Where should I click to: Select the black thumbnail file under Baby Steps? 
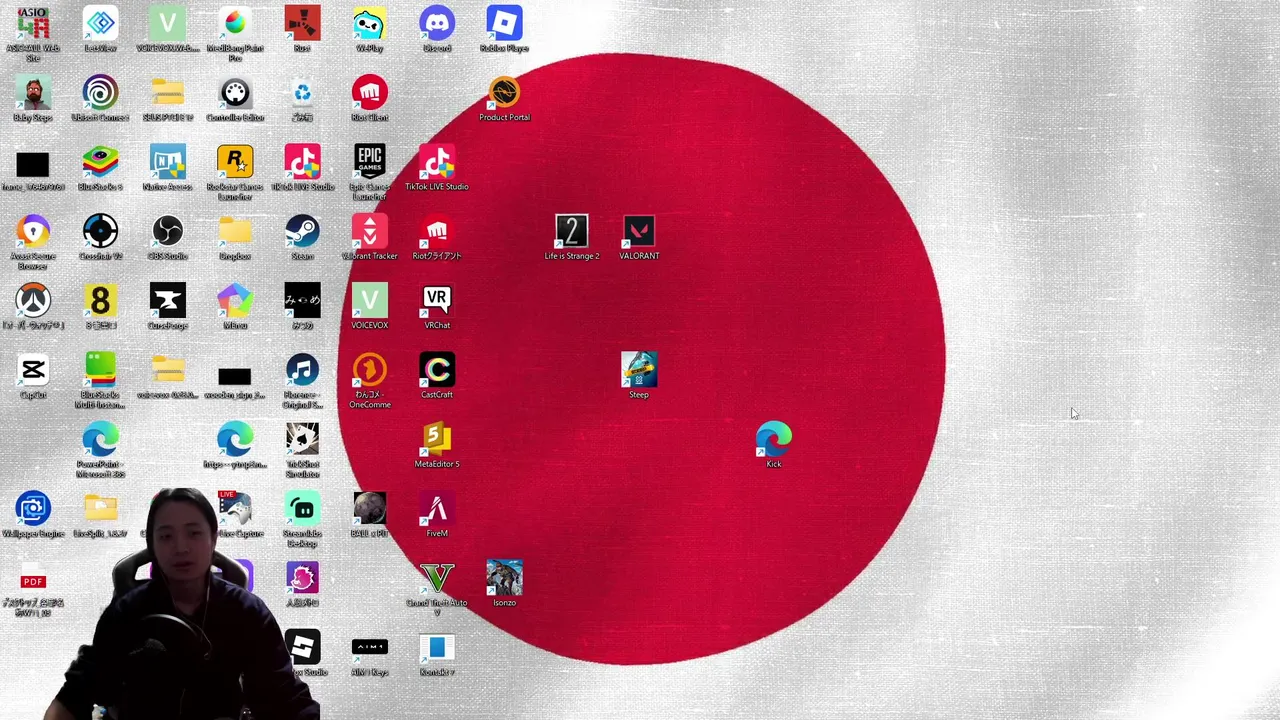tap(33, 165)
